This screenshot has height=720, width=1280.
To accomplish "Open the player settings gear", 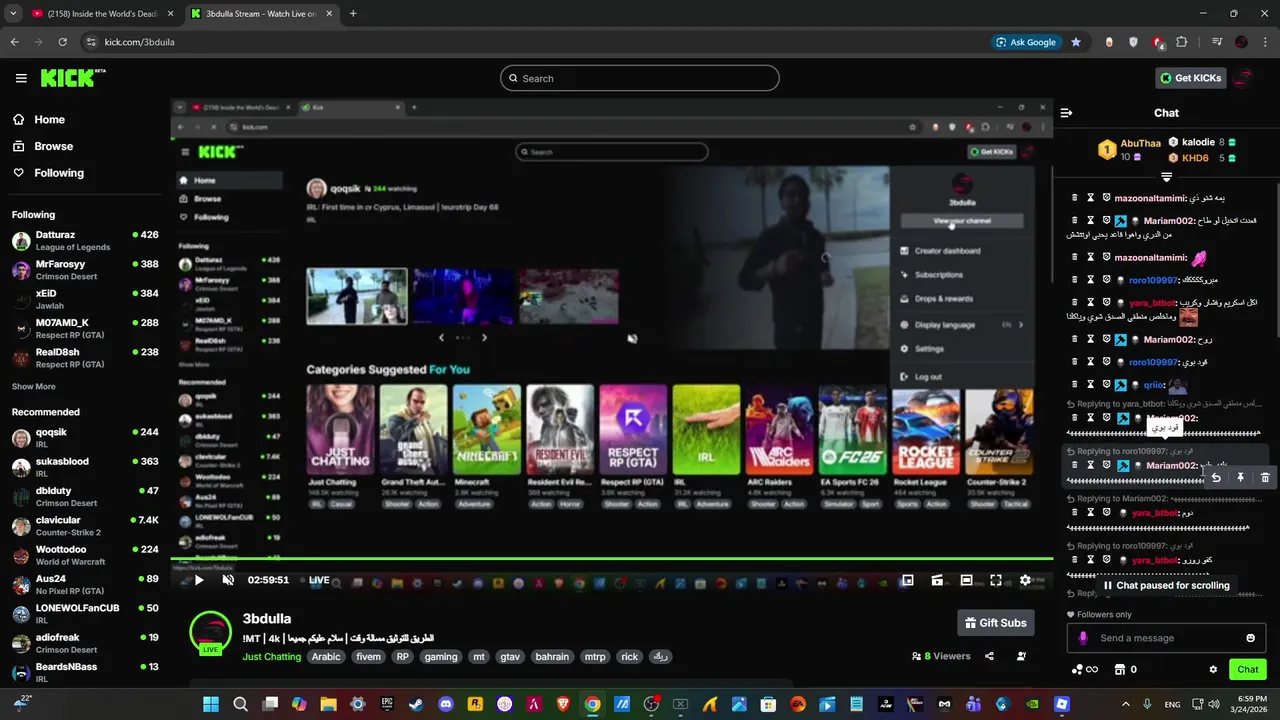I will (1025, 580).
